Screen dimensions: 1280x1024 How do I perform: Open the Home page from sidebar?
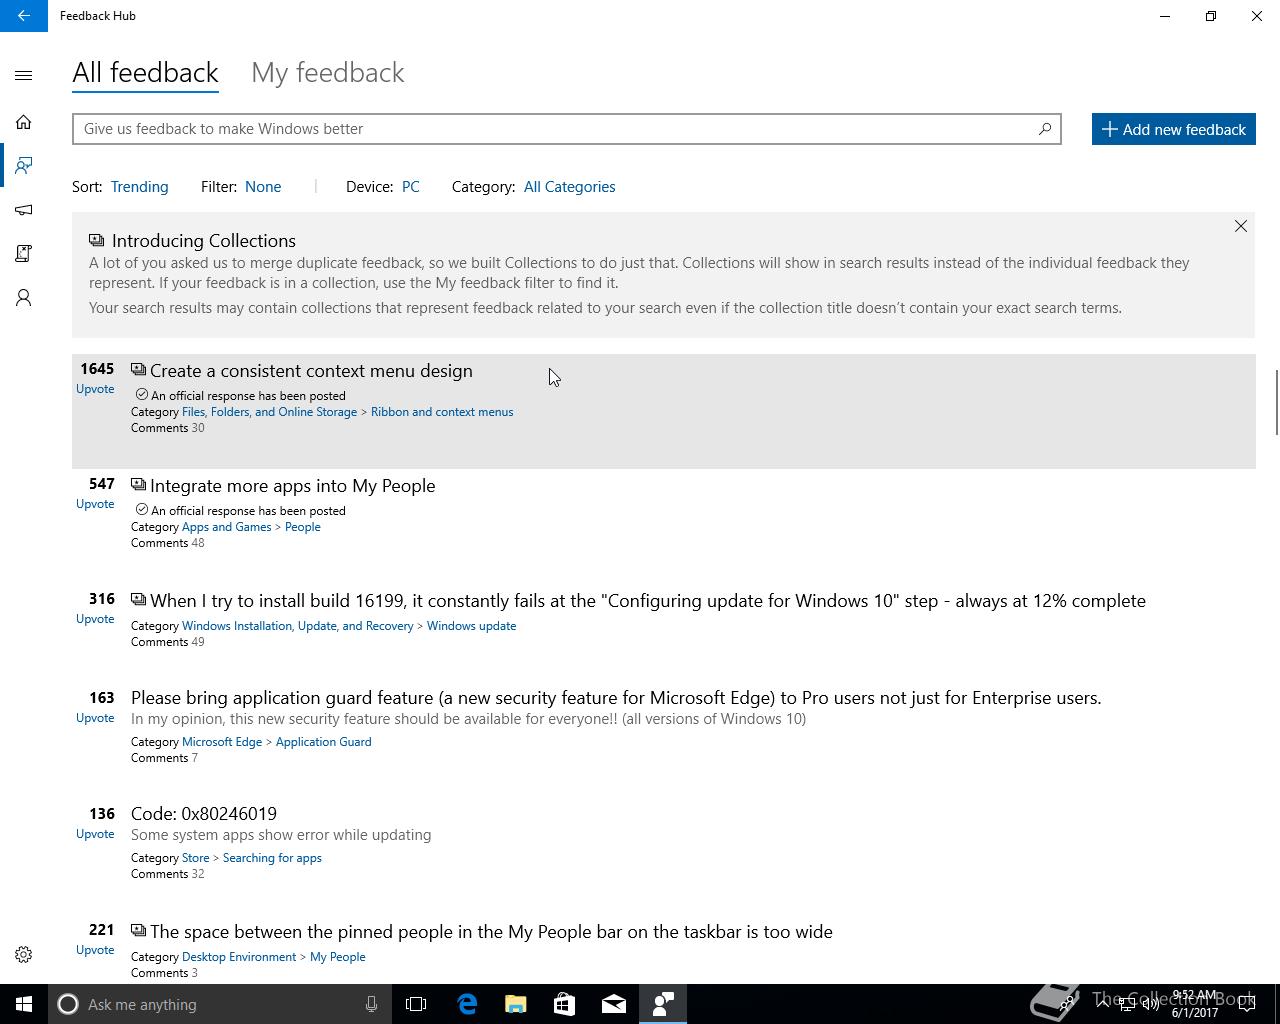click(24, 122)
